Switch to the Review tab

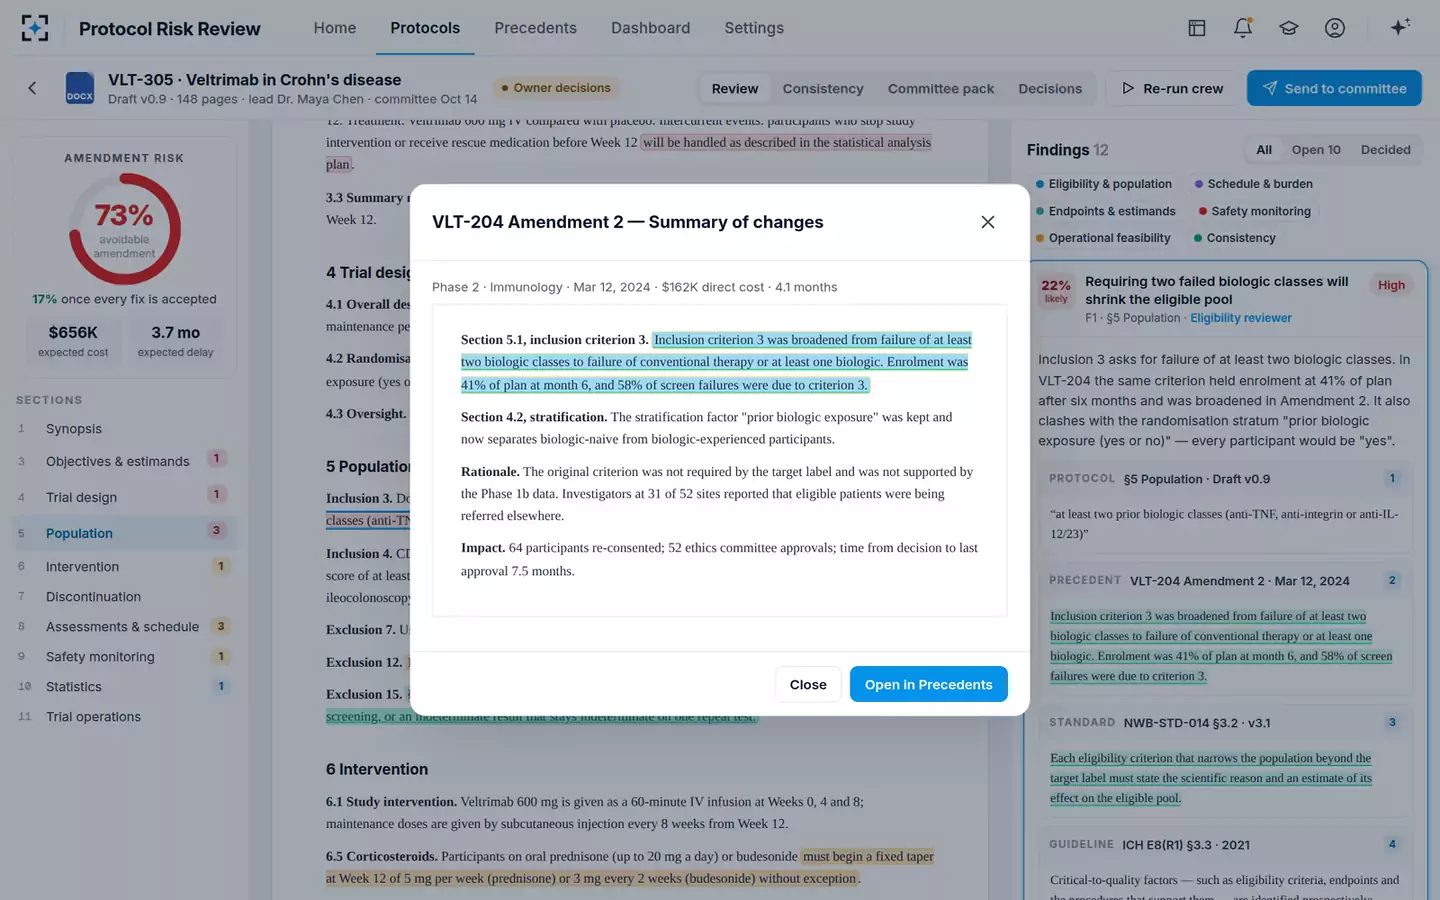(x=735, y=88)
